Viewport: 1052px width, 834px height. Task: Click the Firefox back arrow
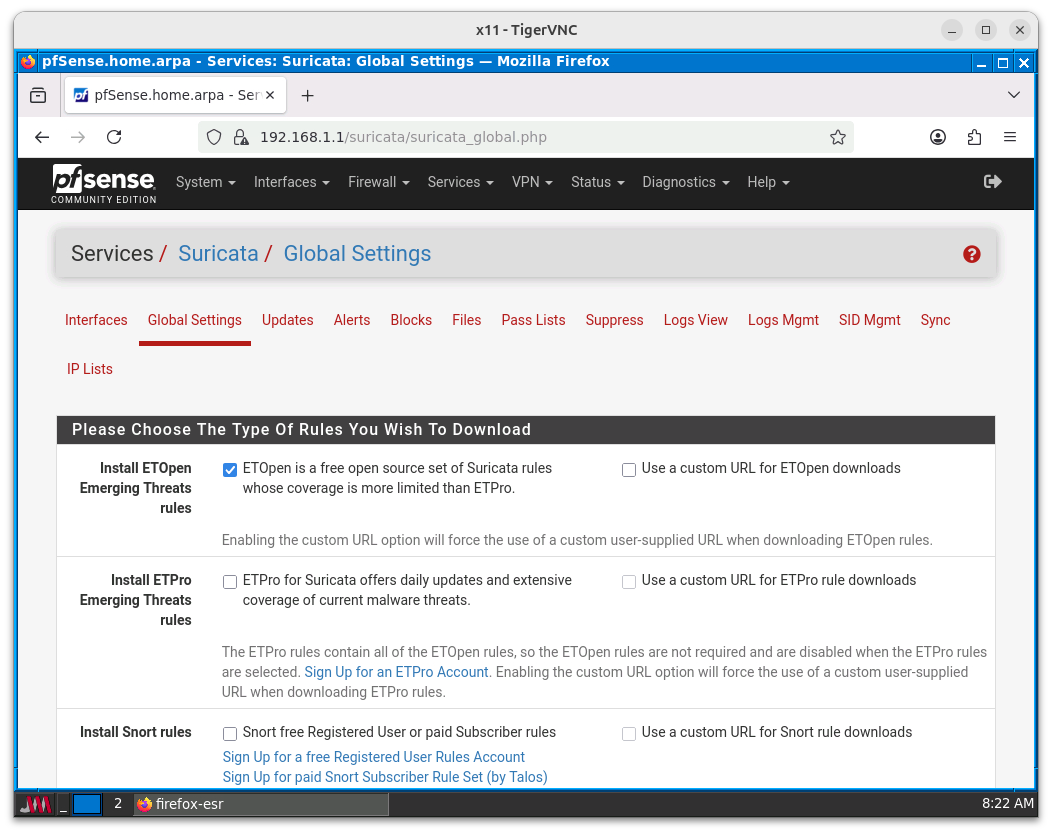[42, 138]
